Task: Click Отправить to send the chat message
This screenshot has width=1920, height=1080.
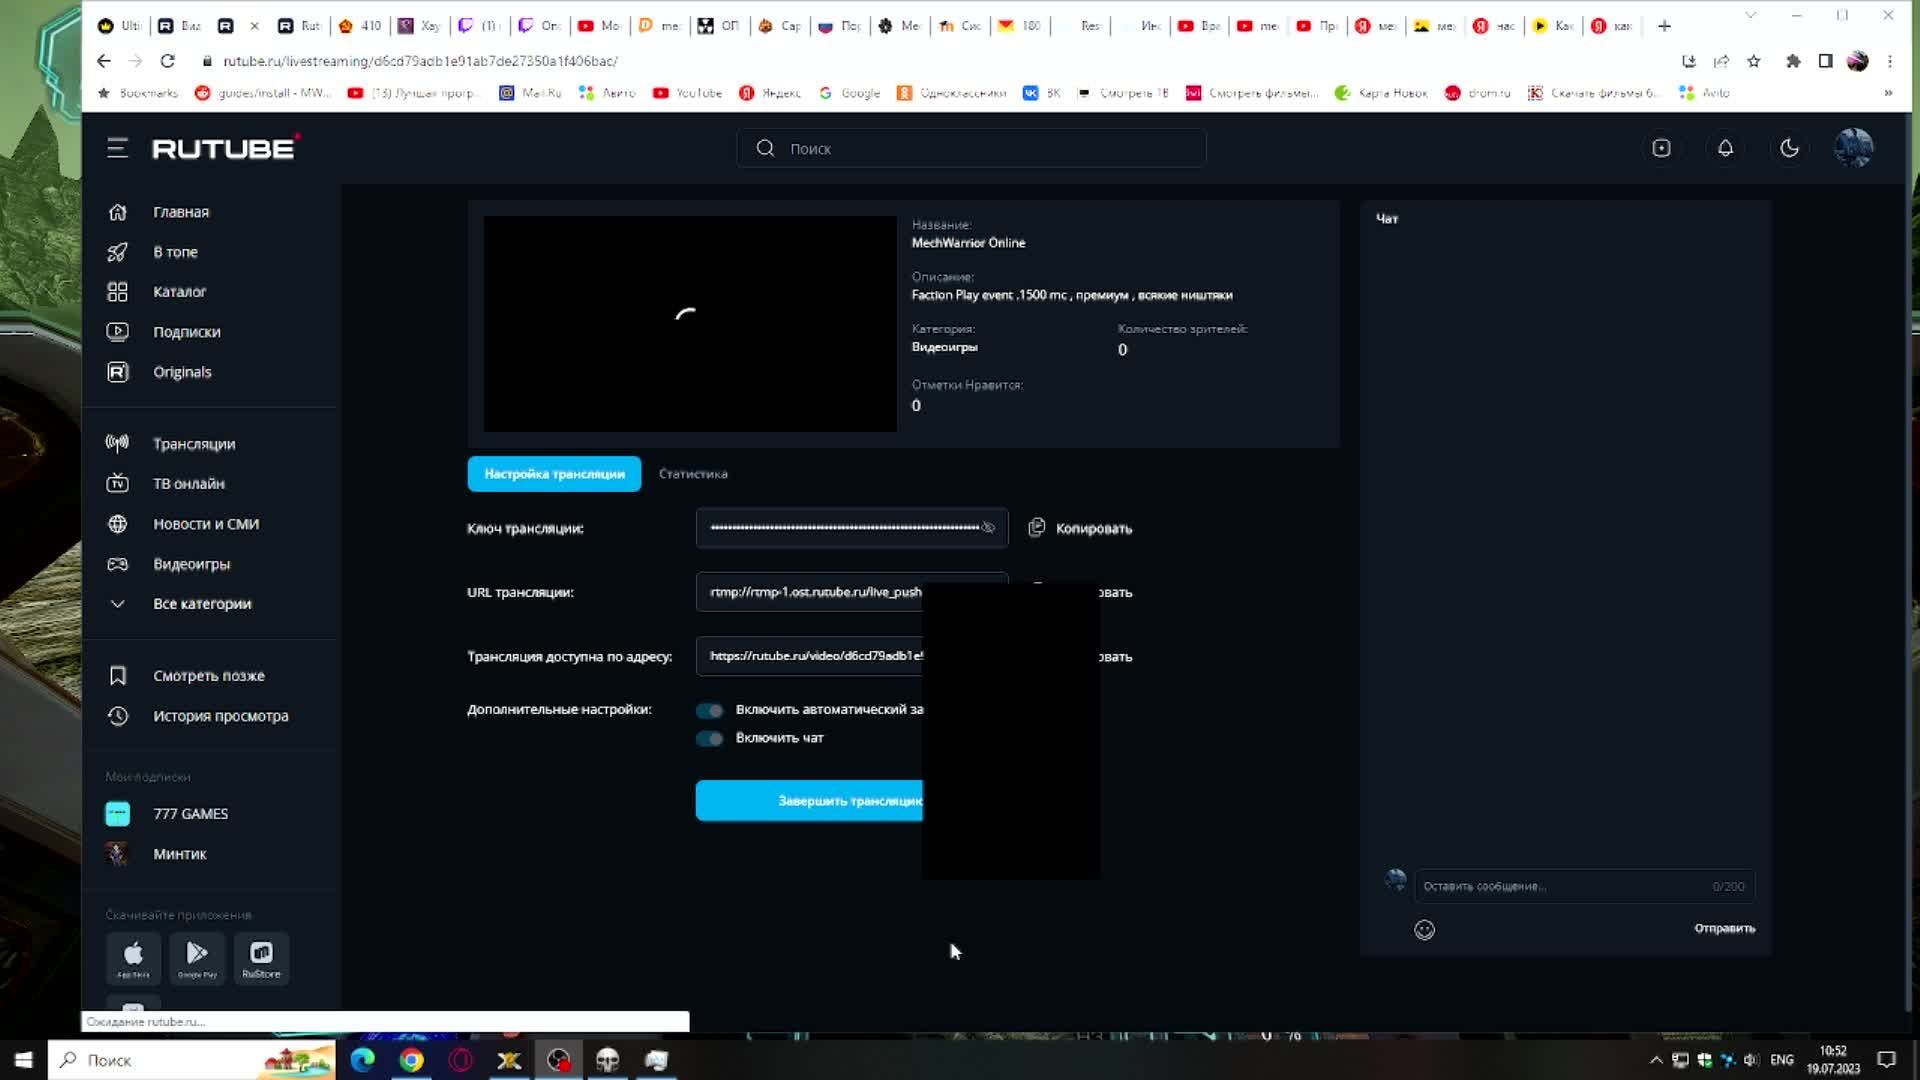Action: pyautogui.click(x=1724, y=928)
